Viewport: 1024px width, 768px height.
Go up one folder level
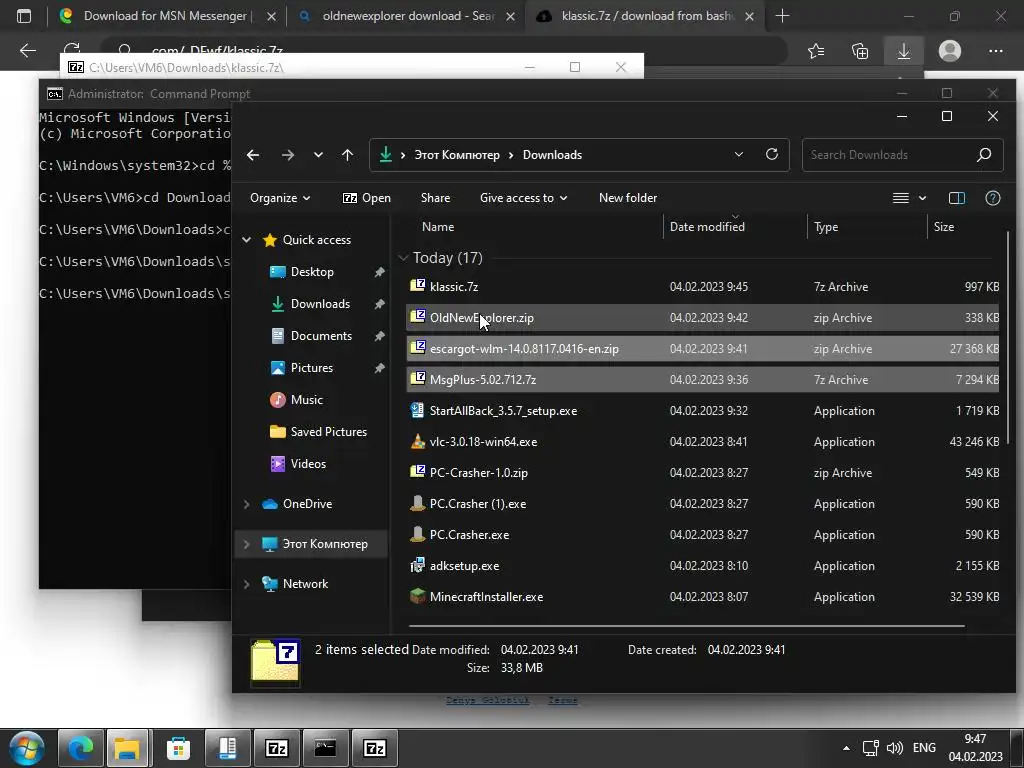[347, 155]
